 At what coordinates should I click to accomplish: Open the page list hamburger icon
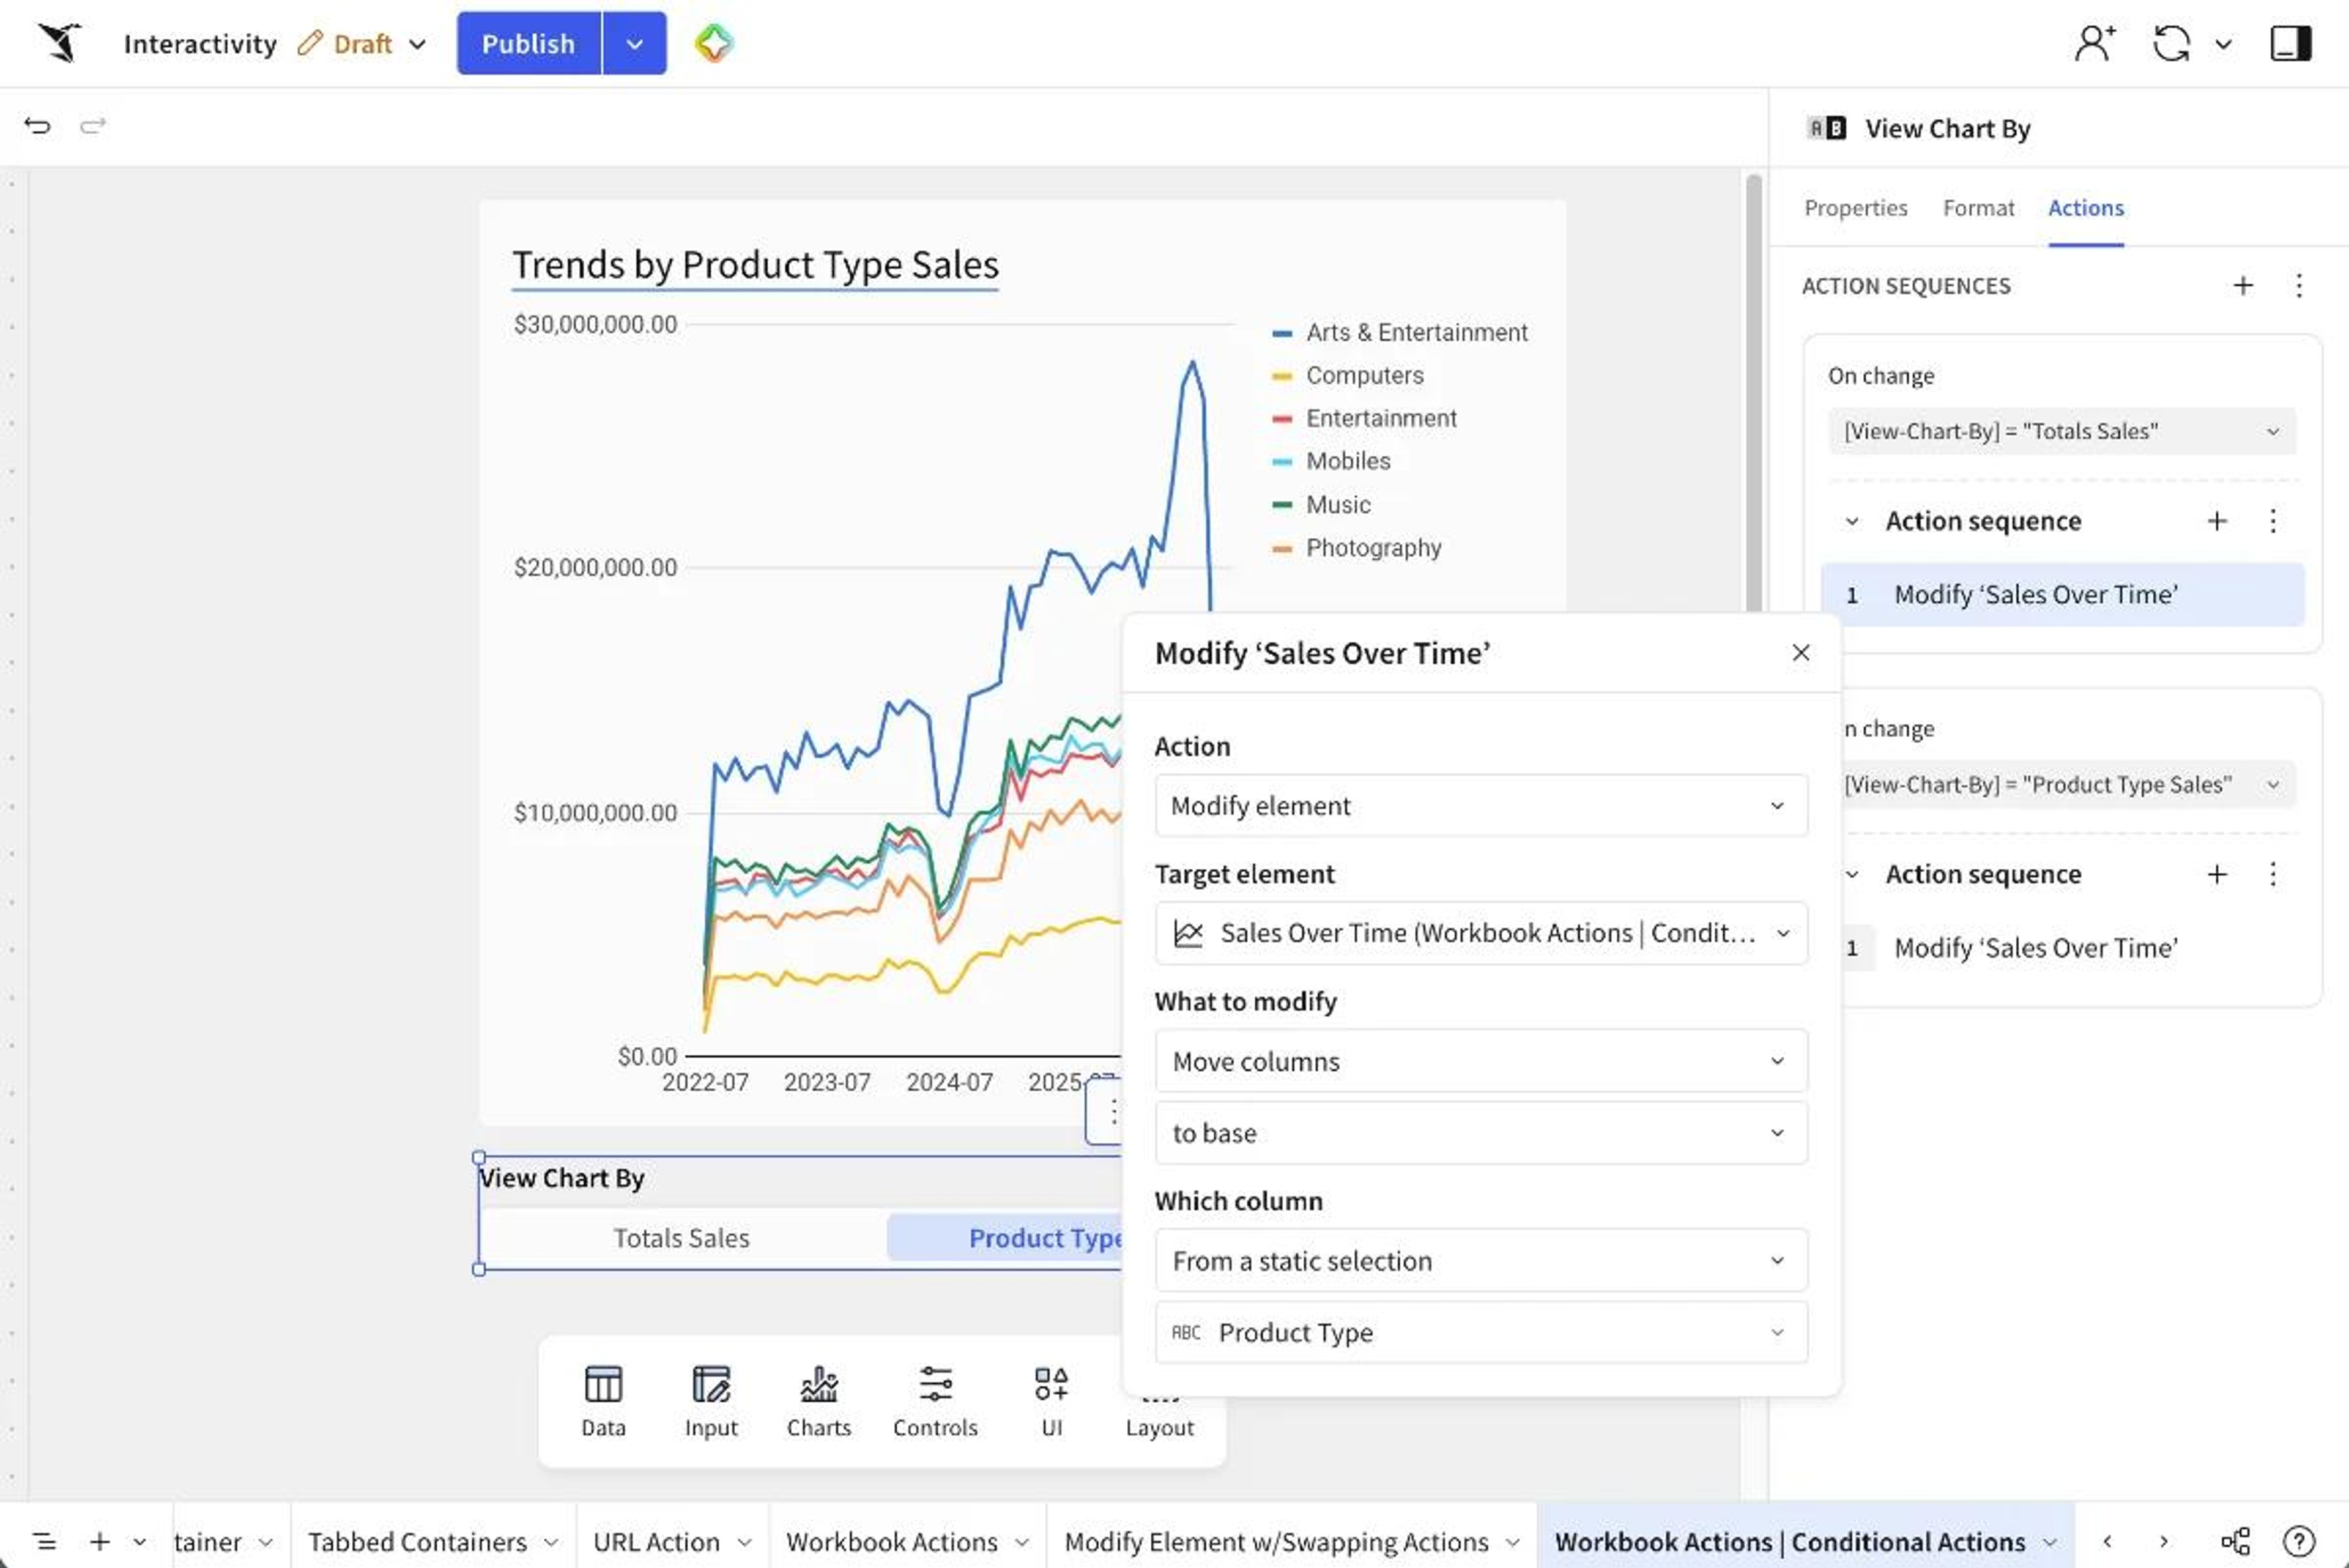click(44, 1541)
